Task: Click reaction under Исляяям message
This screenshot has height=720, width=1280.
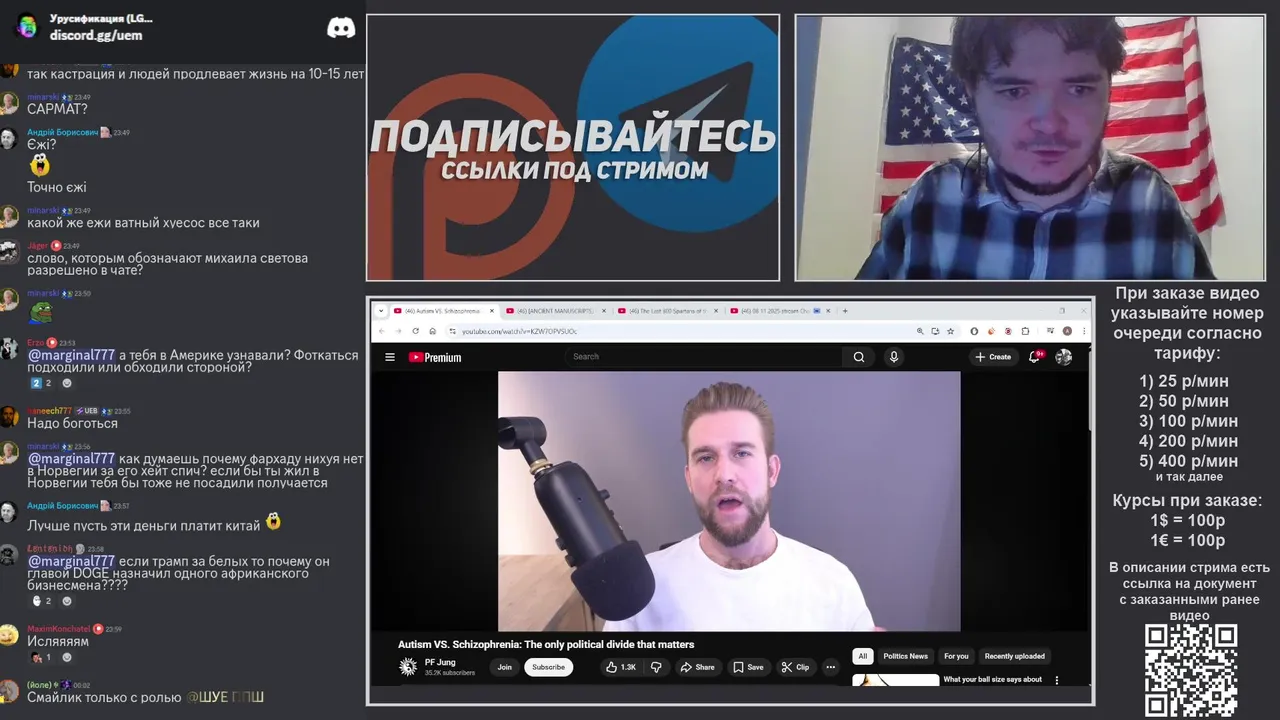Action: pos(41,658)
